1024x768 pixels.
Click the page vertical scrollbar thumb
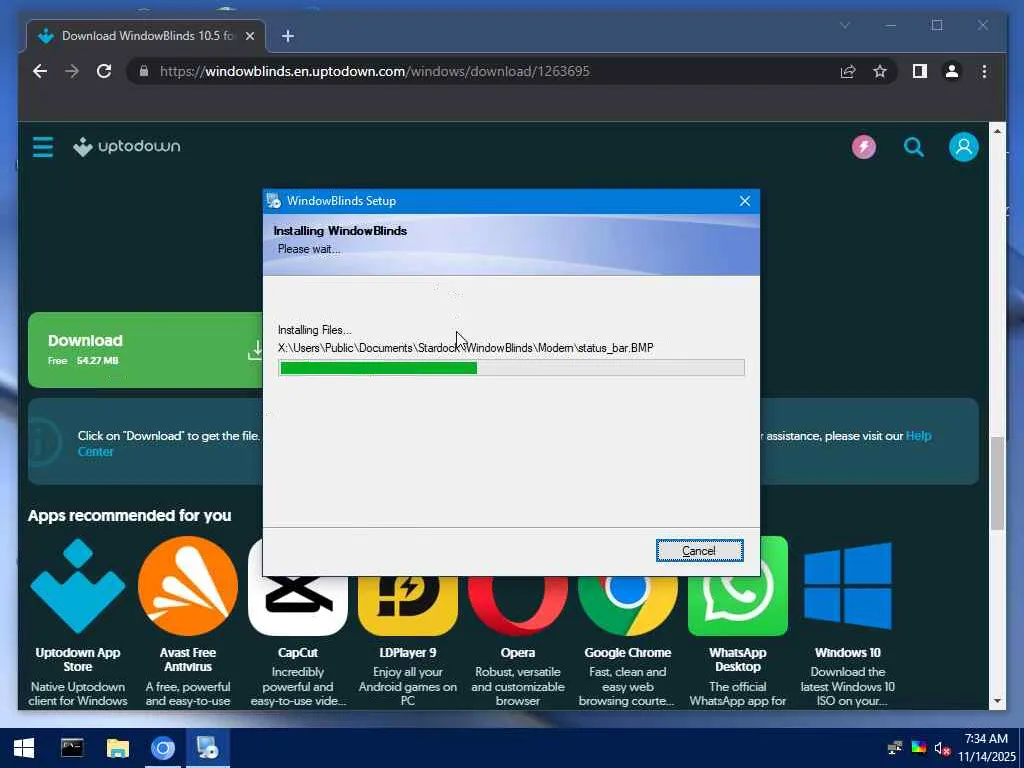[x=997, y=483]
